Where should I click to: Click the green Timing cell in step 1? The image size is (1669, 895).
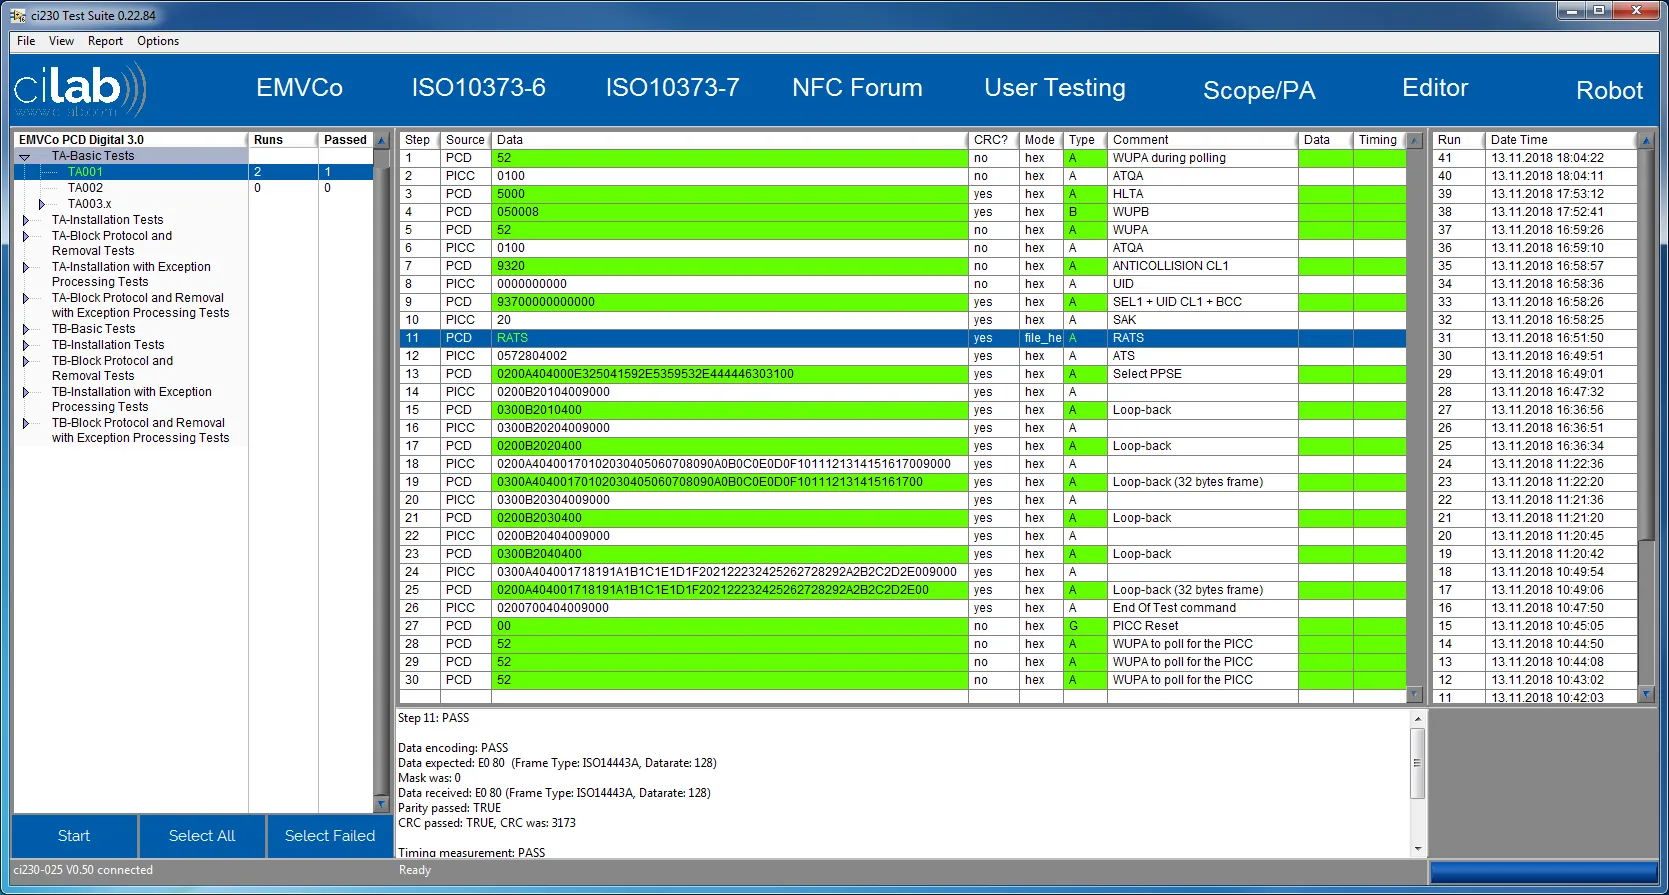point(1378,158)
